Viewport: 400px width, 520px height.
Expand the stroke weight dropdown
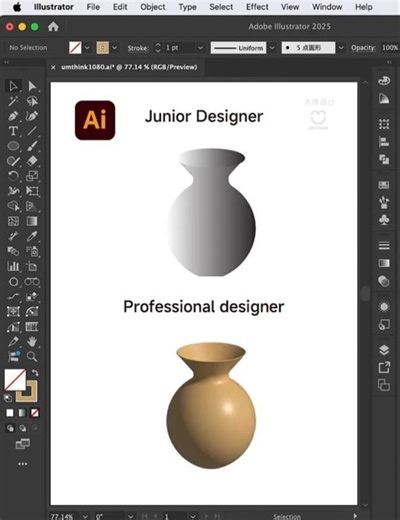pyautogui.click(x=200, y=48)
